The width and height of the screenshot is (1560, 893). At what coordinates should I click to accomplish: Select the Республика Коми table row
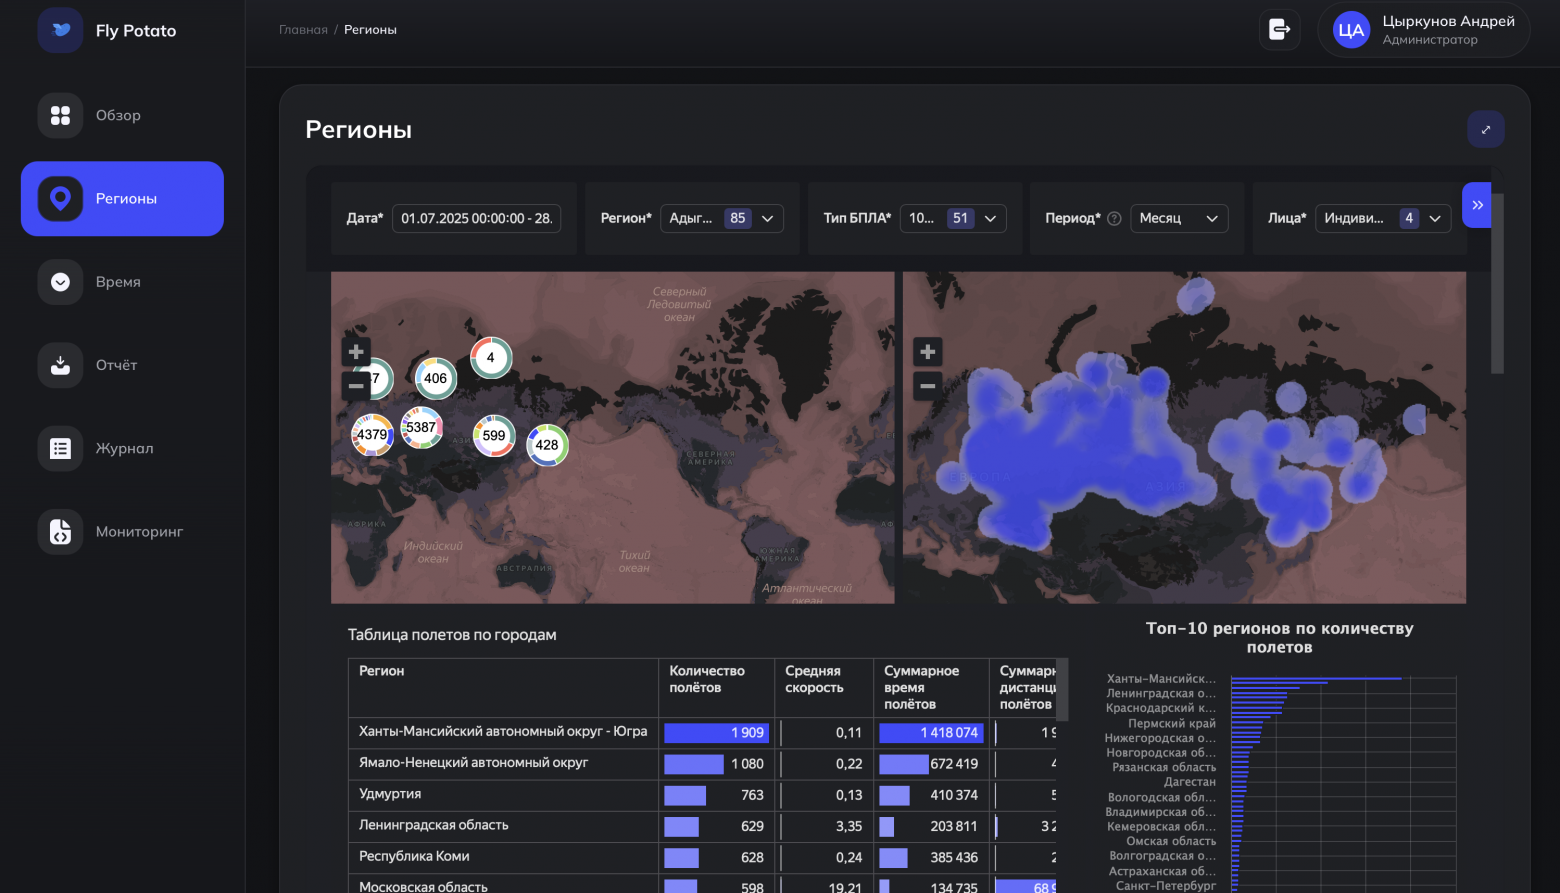[702, 857]
